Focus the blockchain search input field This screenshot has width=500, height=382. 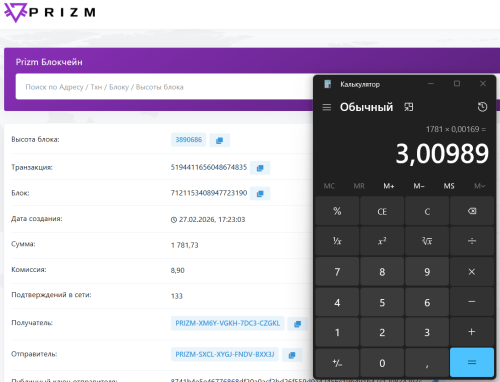[165, 87]
